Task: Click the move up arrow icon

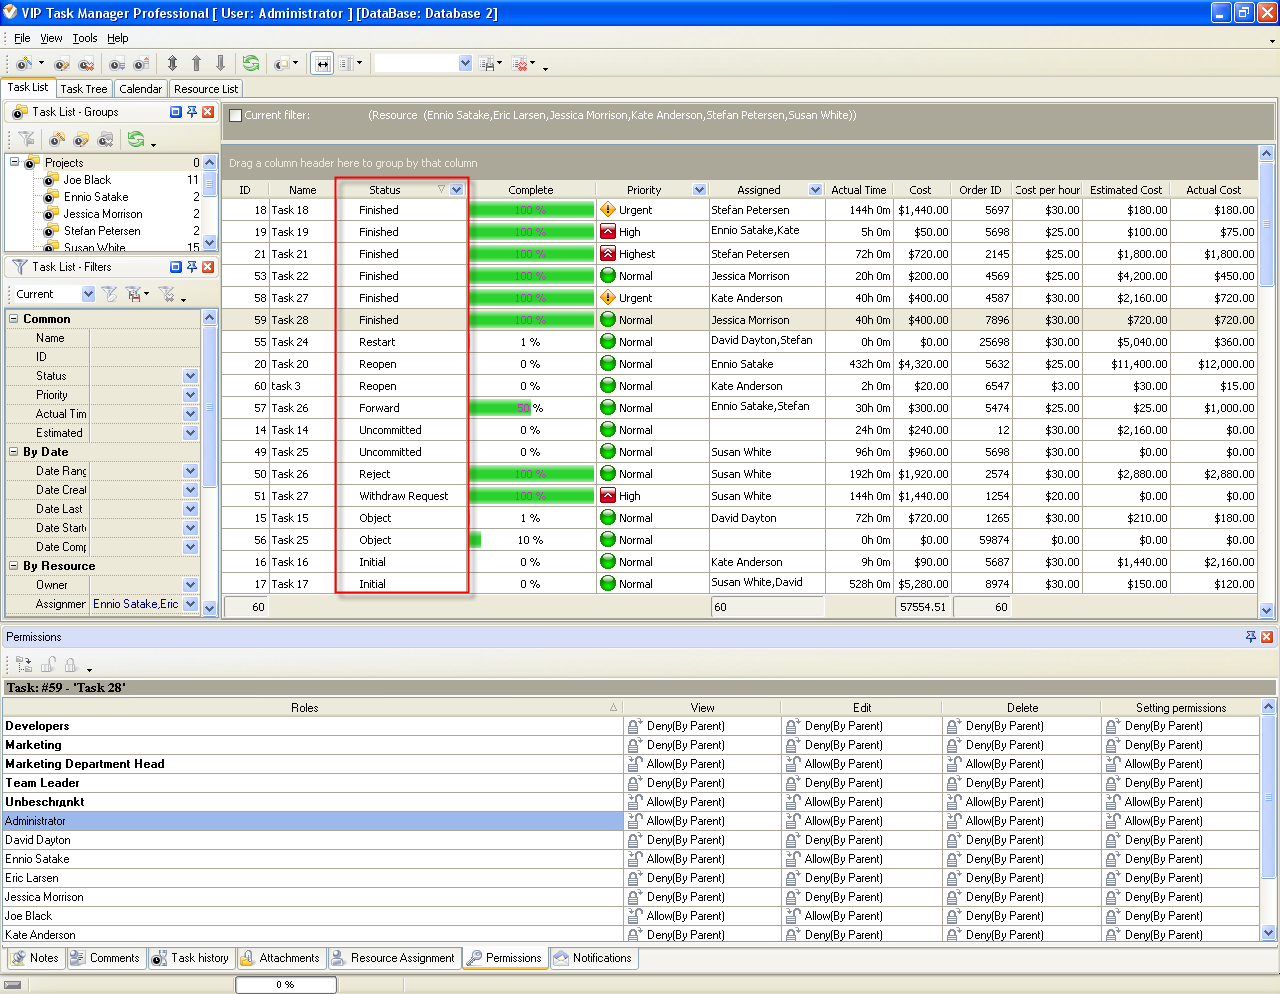Action: pyautogui.click(x=196, y=63)
